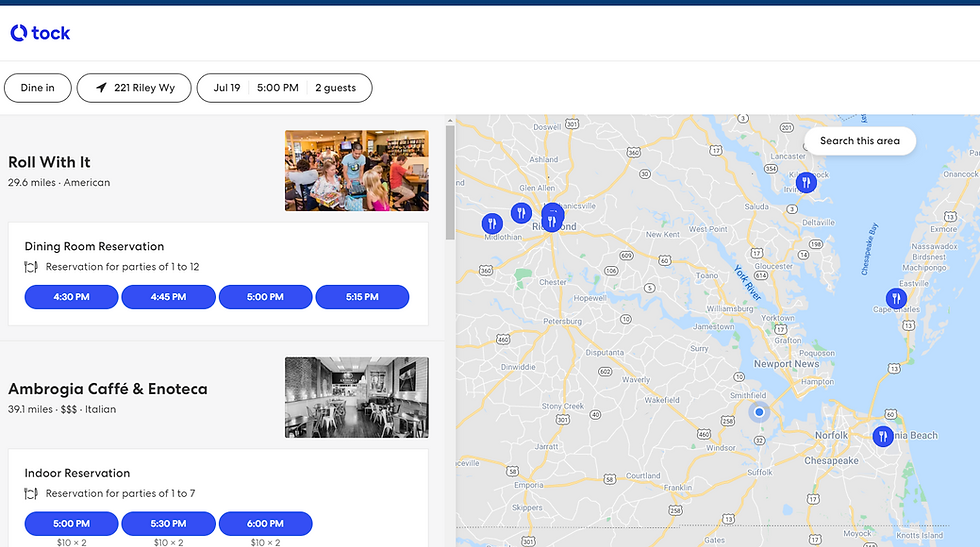Click the Indoor Reservation heading
980x547 pixels.
pyautogui.click(x=78, y=473)
